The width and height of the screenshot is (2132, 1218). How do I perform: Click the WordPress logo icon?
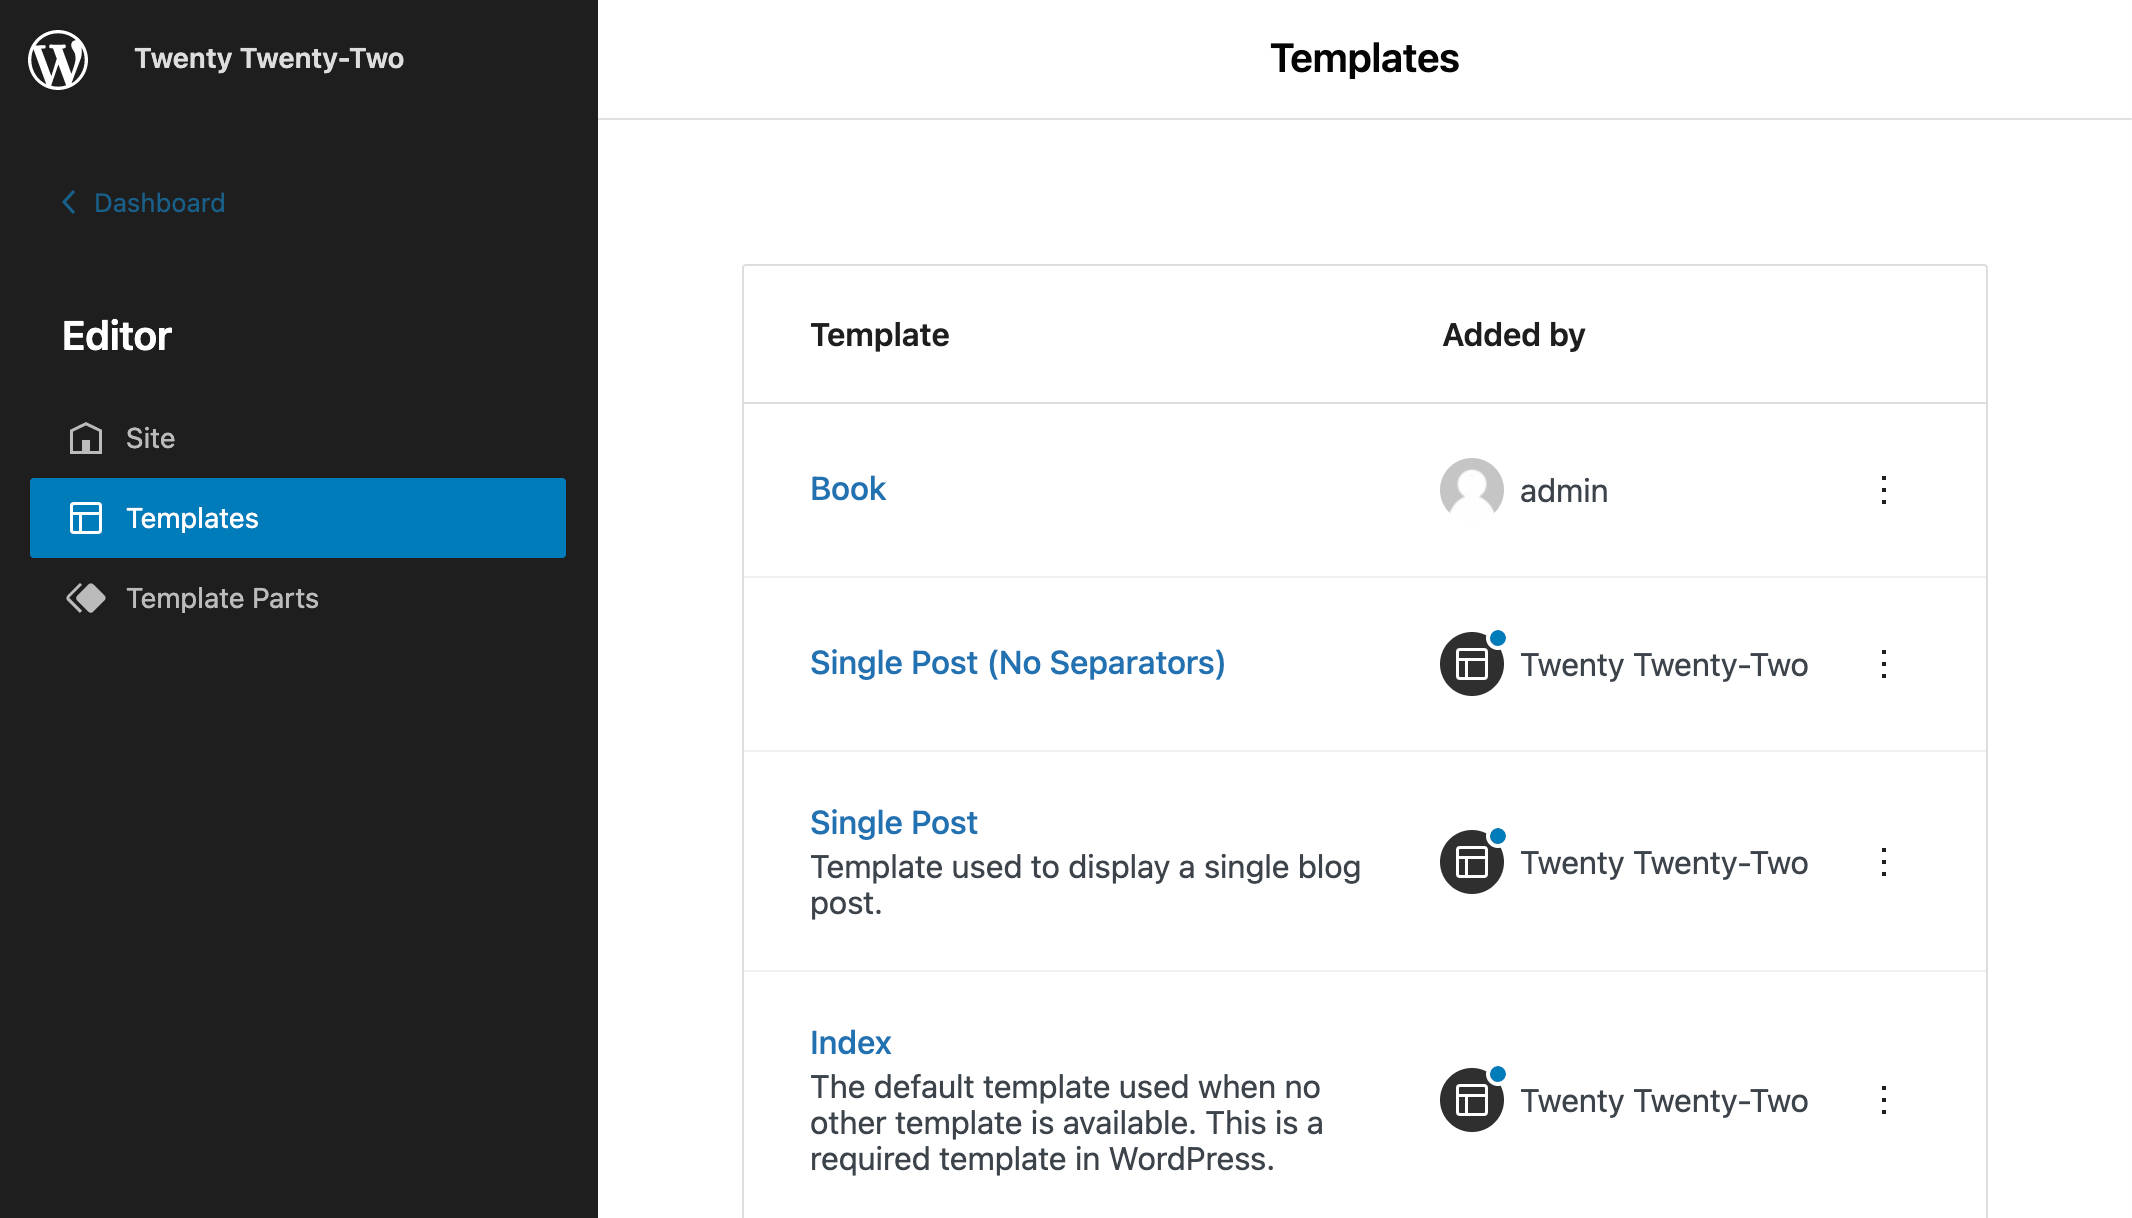coord(60,59)
